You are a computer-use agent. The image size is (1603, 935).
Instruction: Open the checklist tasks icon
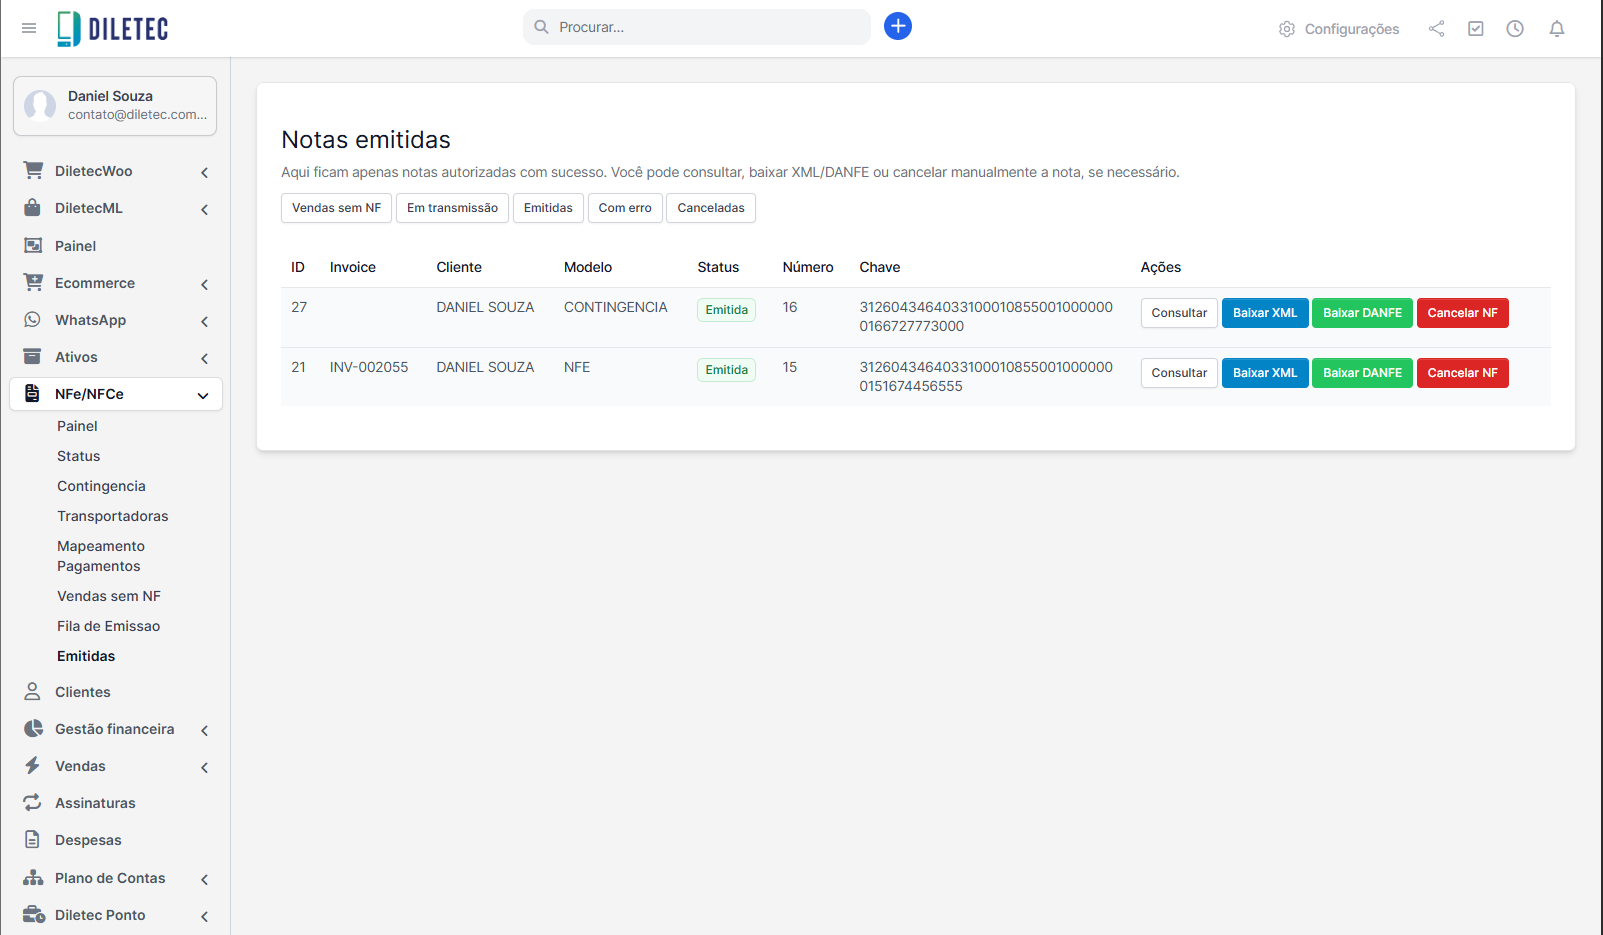point(1475,29)
